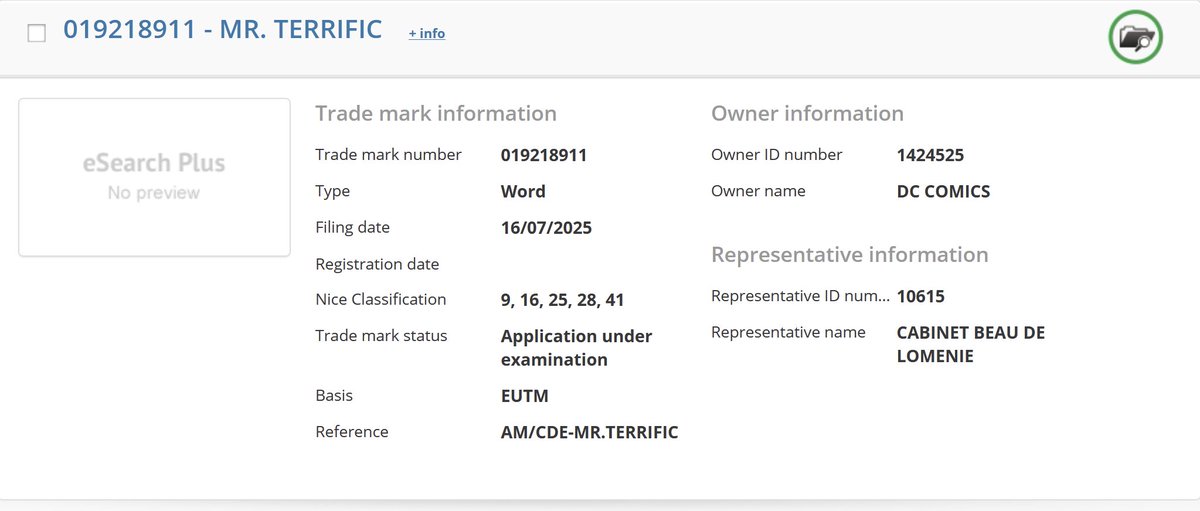Select trade mark number value 019218911
Image resolution: width=1200 pixels, height=511 pixels.
(544, 155)
